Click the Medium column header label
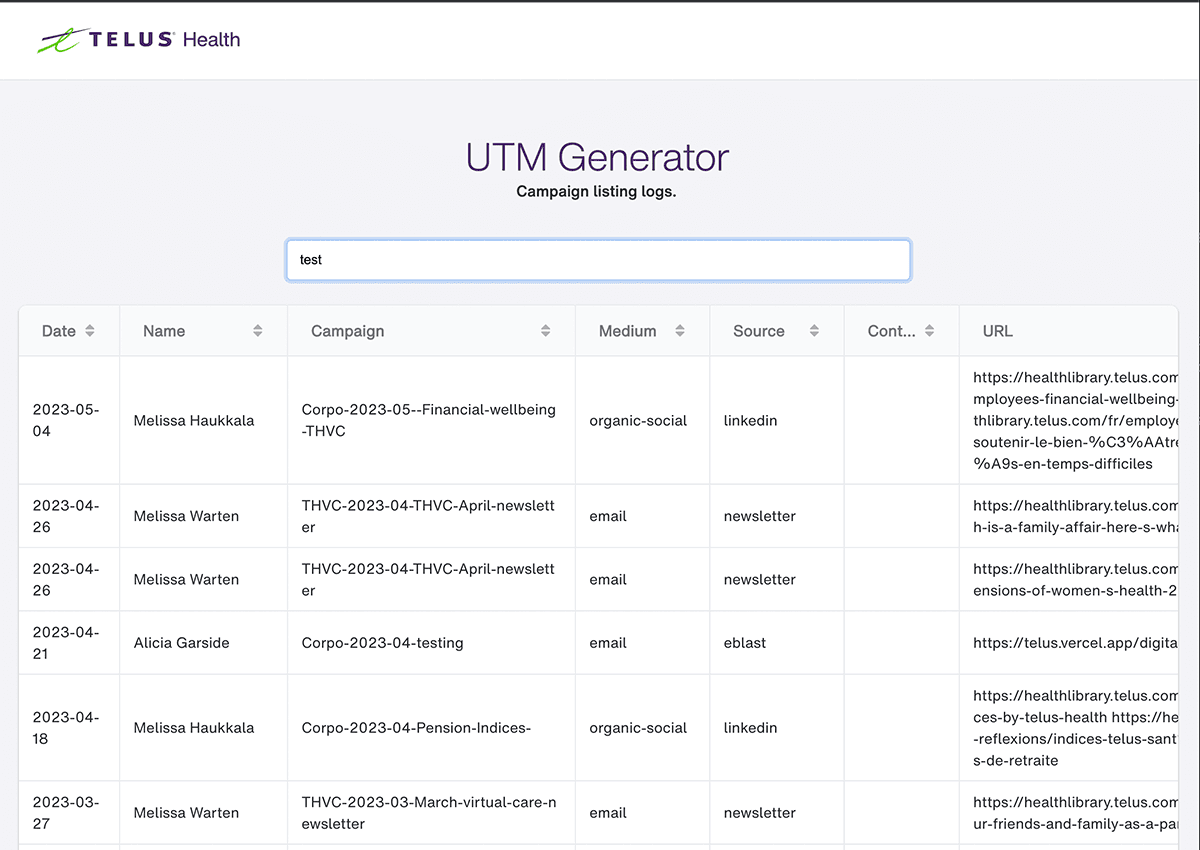This screenshot has height=850, width=1200. (x=628, y=331)
